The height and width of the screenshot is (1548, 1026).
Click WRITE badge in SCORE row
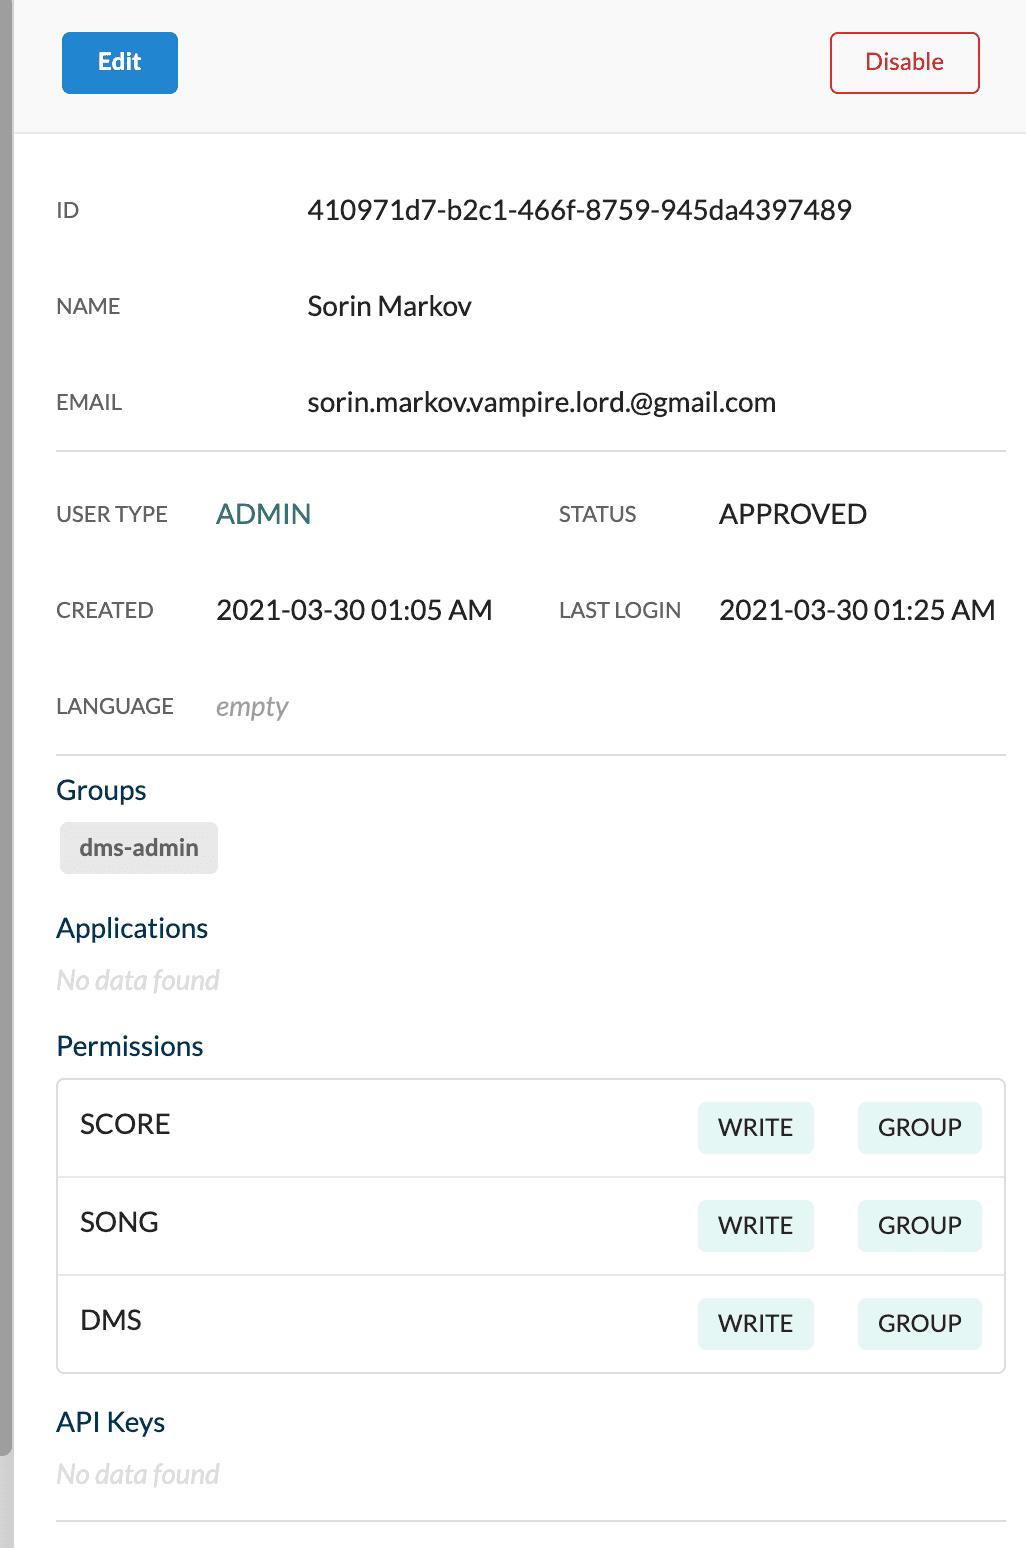coord(756,1128)
